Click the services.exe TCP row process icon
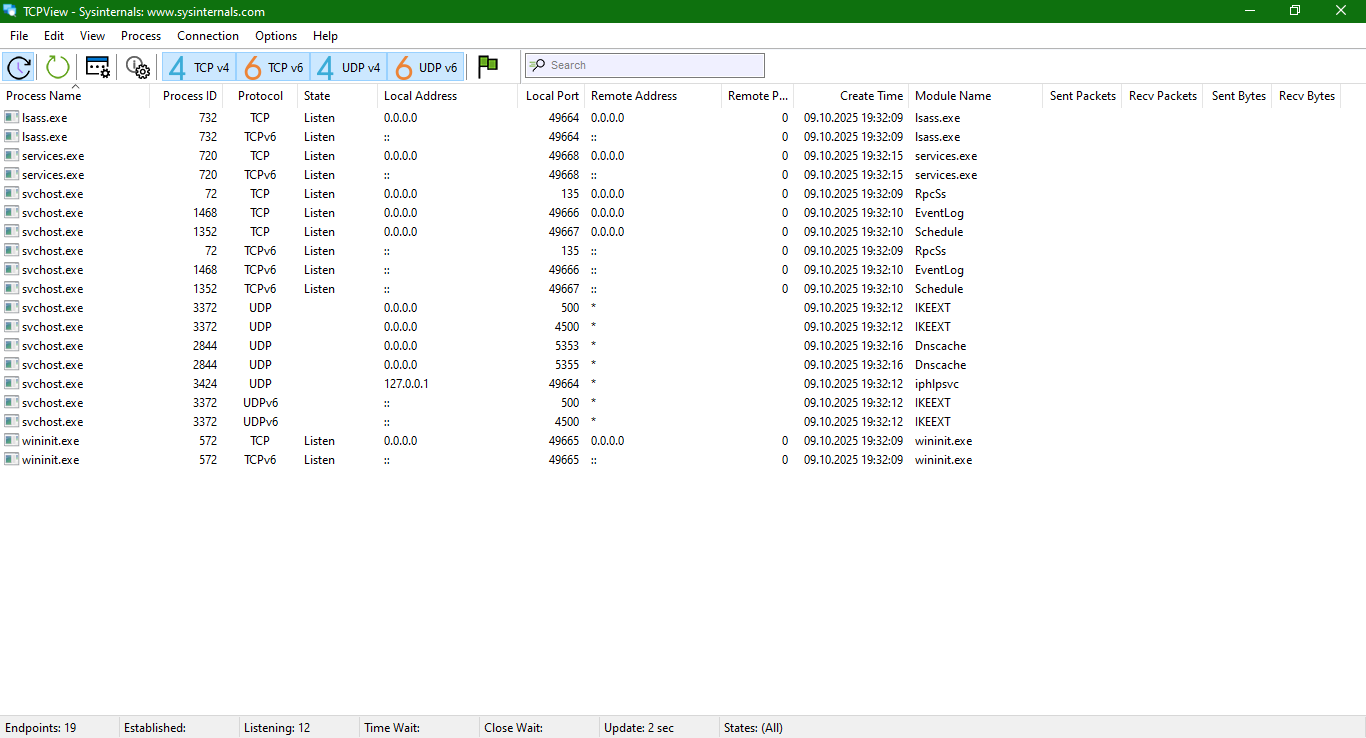Image resolution: width=1366 pixels, height=738 pixels. click(11, 156)
